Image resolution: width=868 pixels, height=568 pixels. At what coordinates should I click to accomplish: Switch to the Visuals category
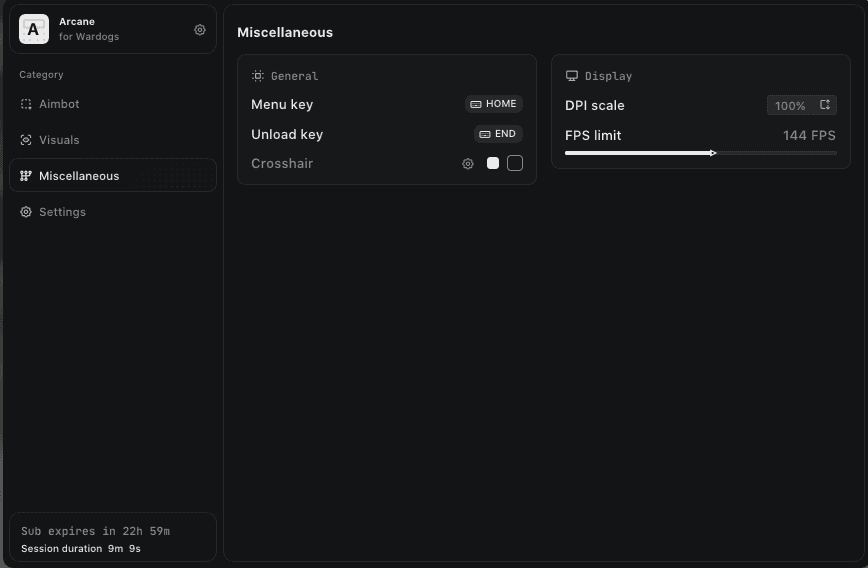pos(113,140)
